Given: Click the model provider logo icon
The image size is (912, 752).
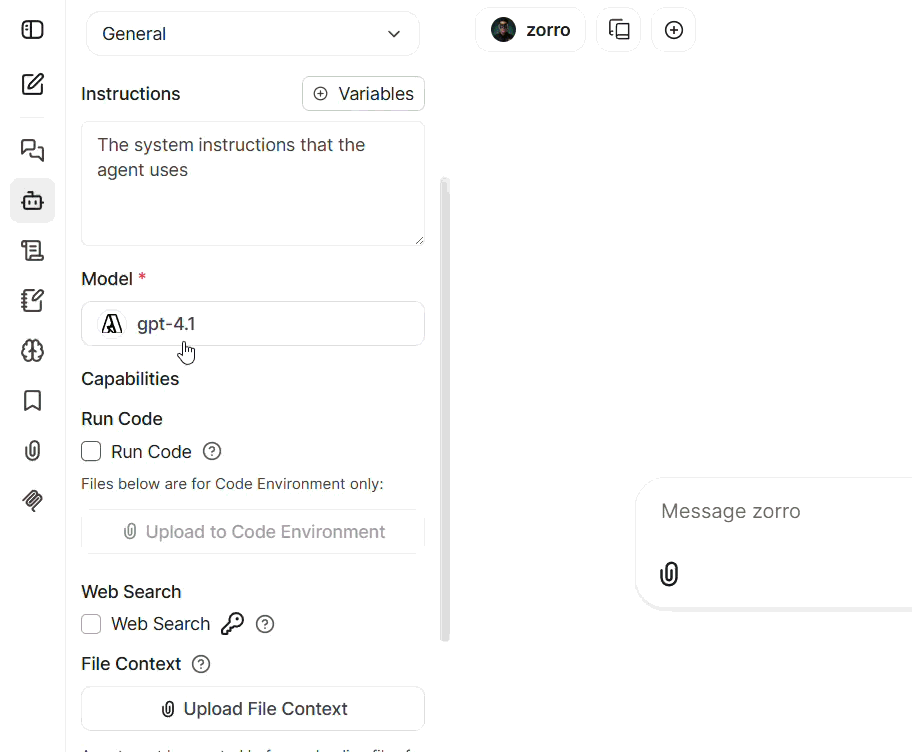Looking at the screenshot, I should point(112,324).
